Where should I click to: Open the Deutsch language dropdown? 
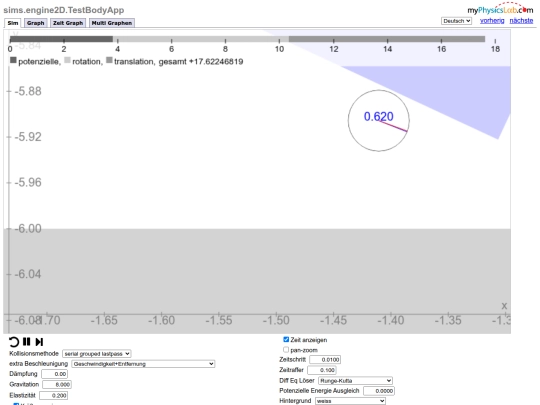coord(456,21)
